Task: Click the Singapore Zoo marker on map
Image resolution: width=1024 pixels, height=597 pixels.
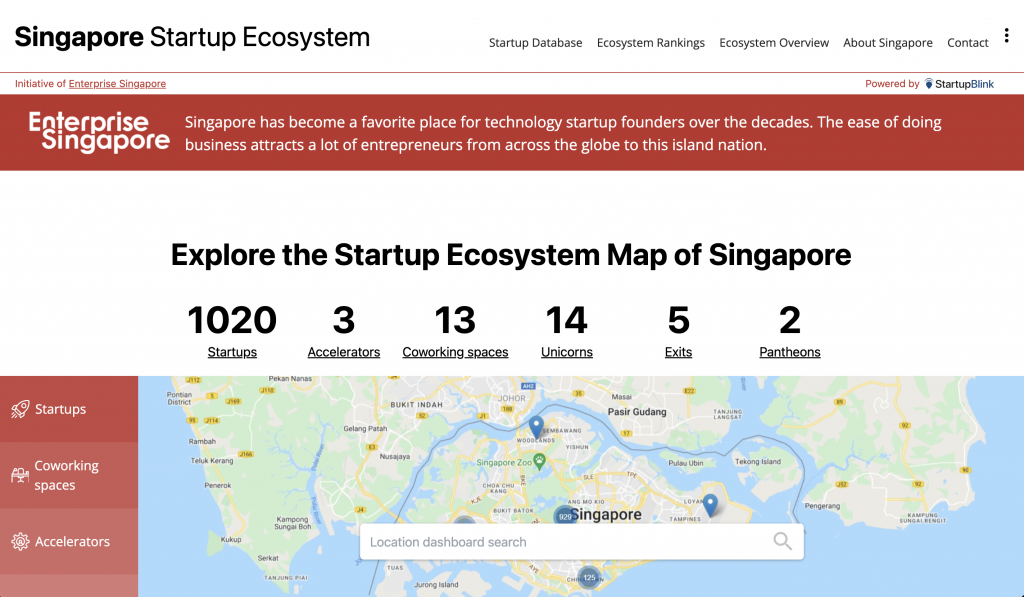Action: coord(540,462)
